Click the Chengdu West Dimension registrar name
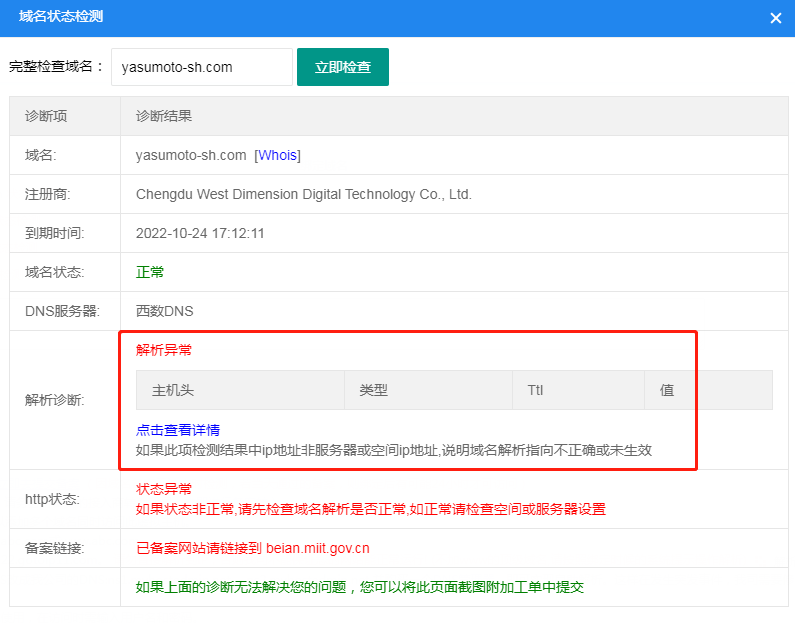The height and width of the screenshot is (643, 795). 303,194
